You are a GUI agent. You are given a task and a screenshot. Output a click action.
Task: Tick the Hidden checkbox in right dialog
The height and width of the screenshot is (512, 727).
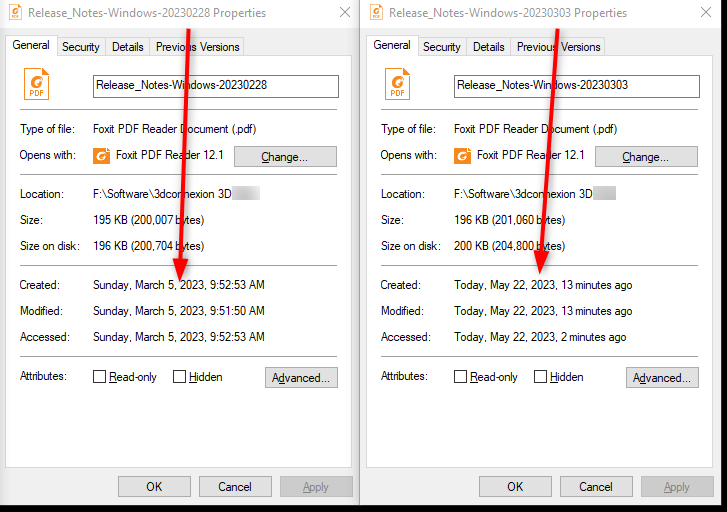tap(540, 377)
